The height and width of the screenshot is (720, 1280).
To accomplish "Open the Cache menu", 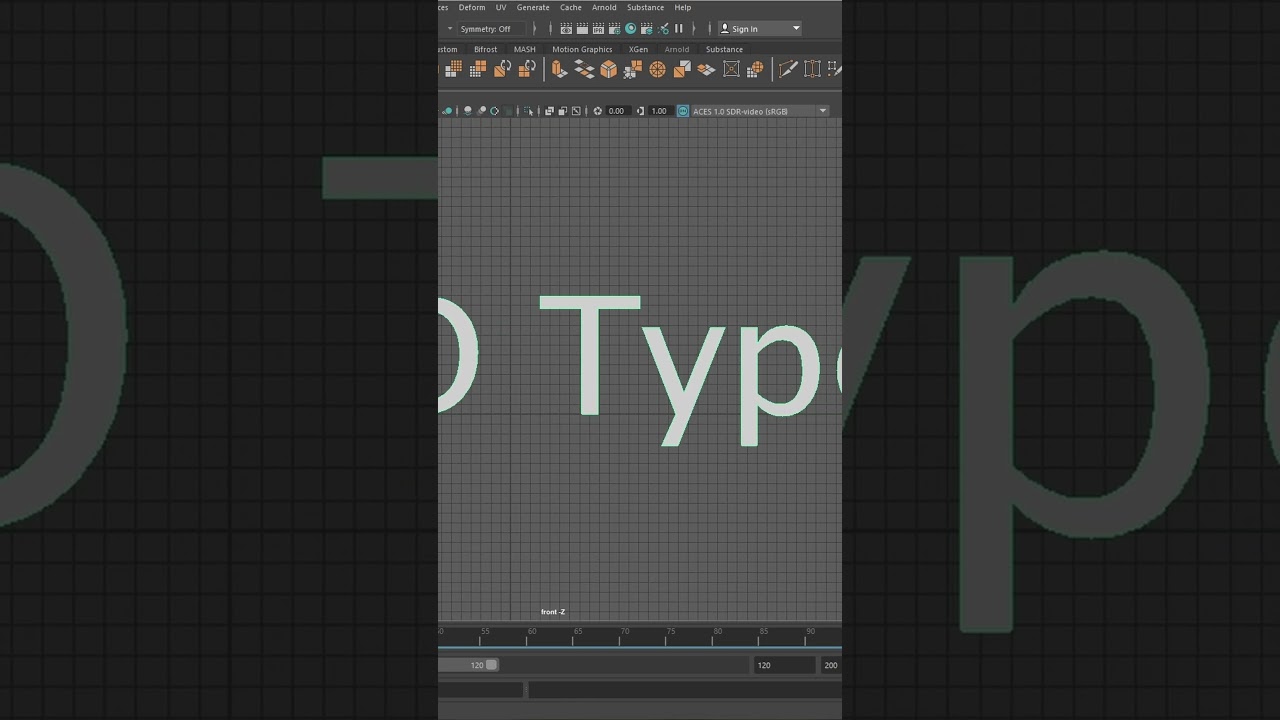I will [571, 7].
